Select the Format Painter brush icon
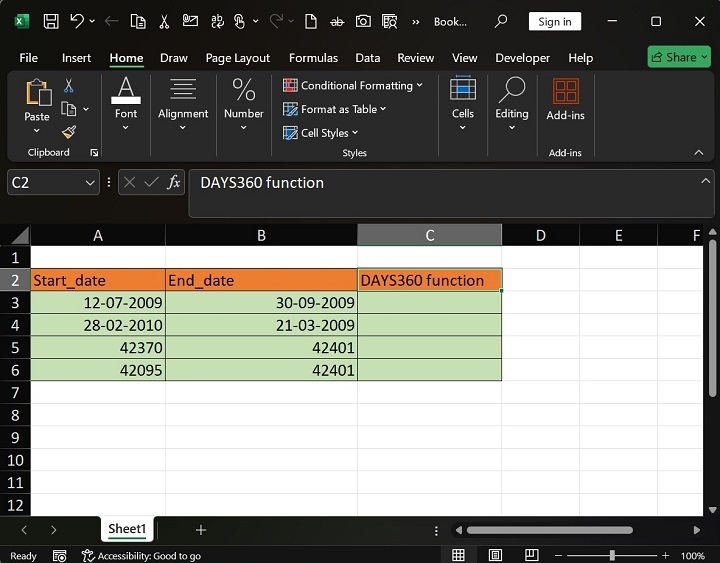This screenshot has height=563, width=720. (69, 131)
